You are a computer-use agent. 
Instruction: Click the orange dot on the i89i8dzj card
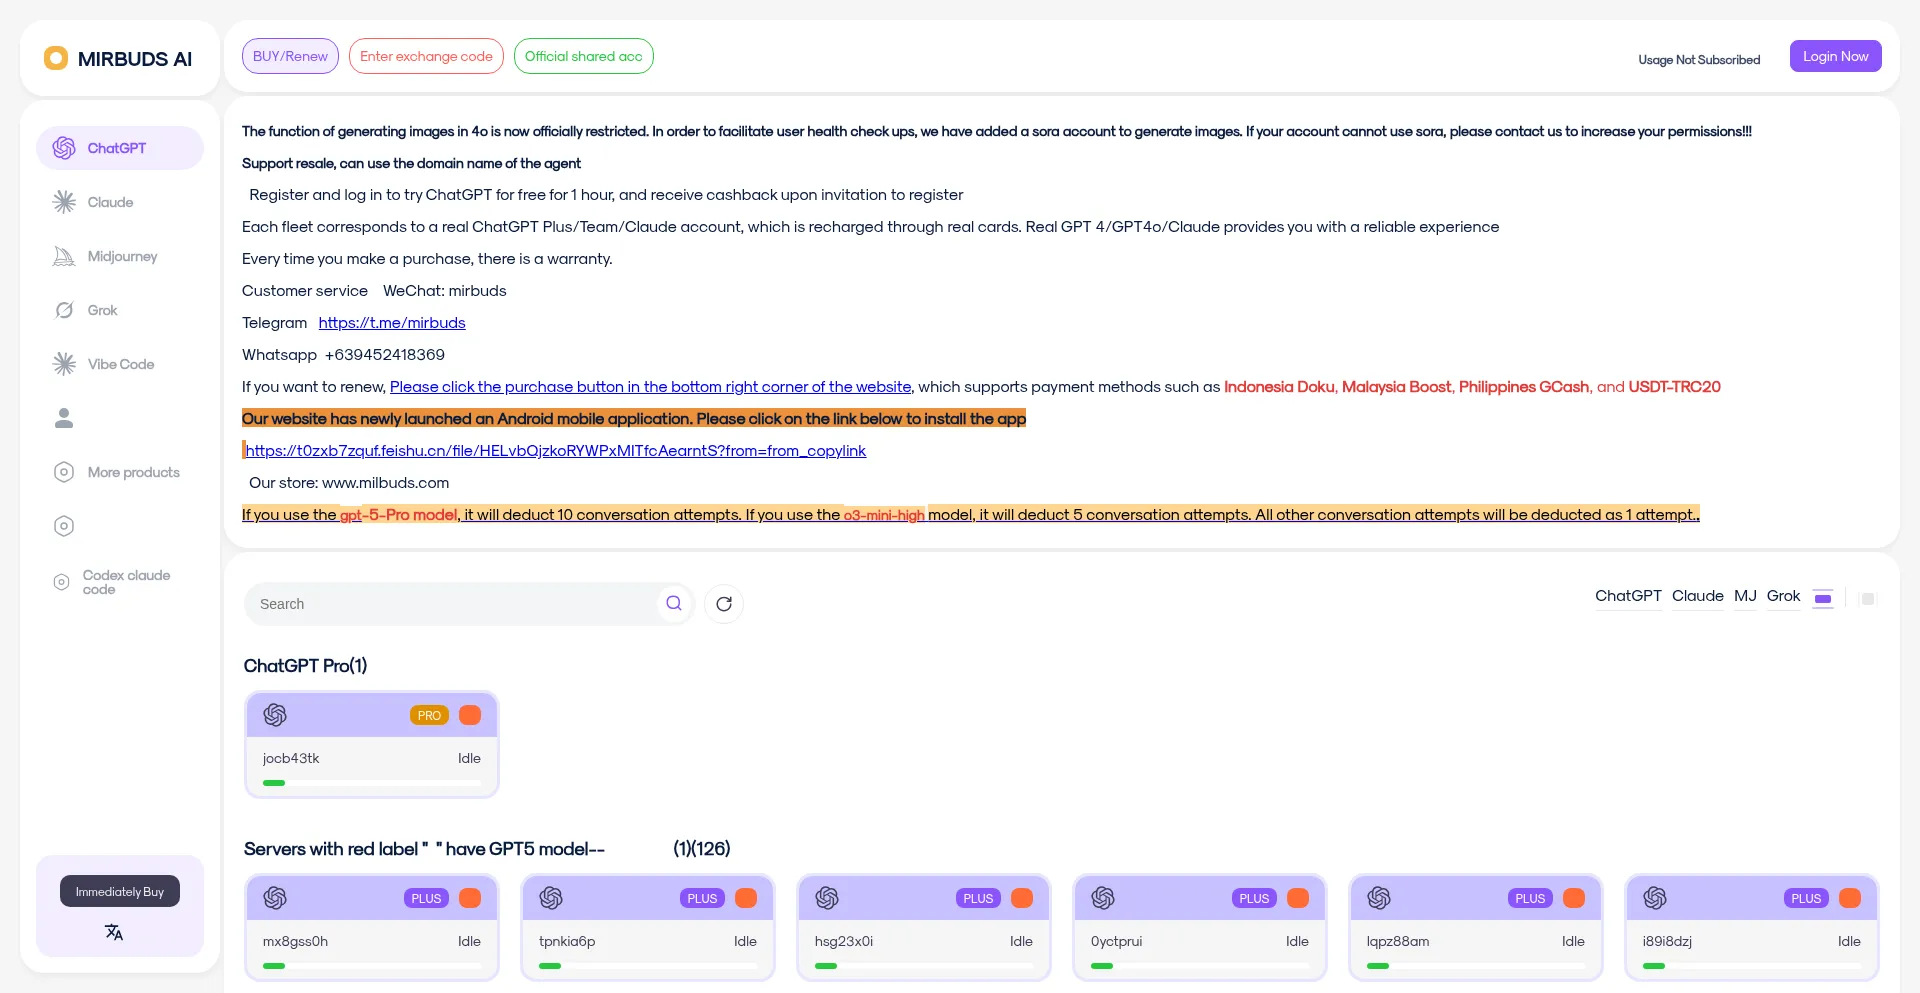click(1850, 898)
